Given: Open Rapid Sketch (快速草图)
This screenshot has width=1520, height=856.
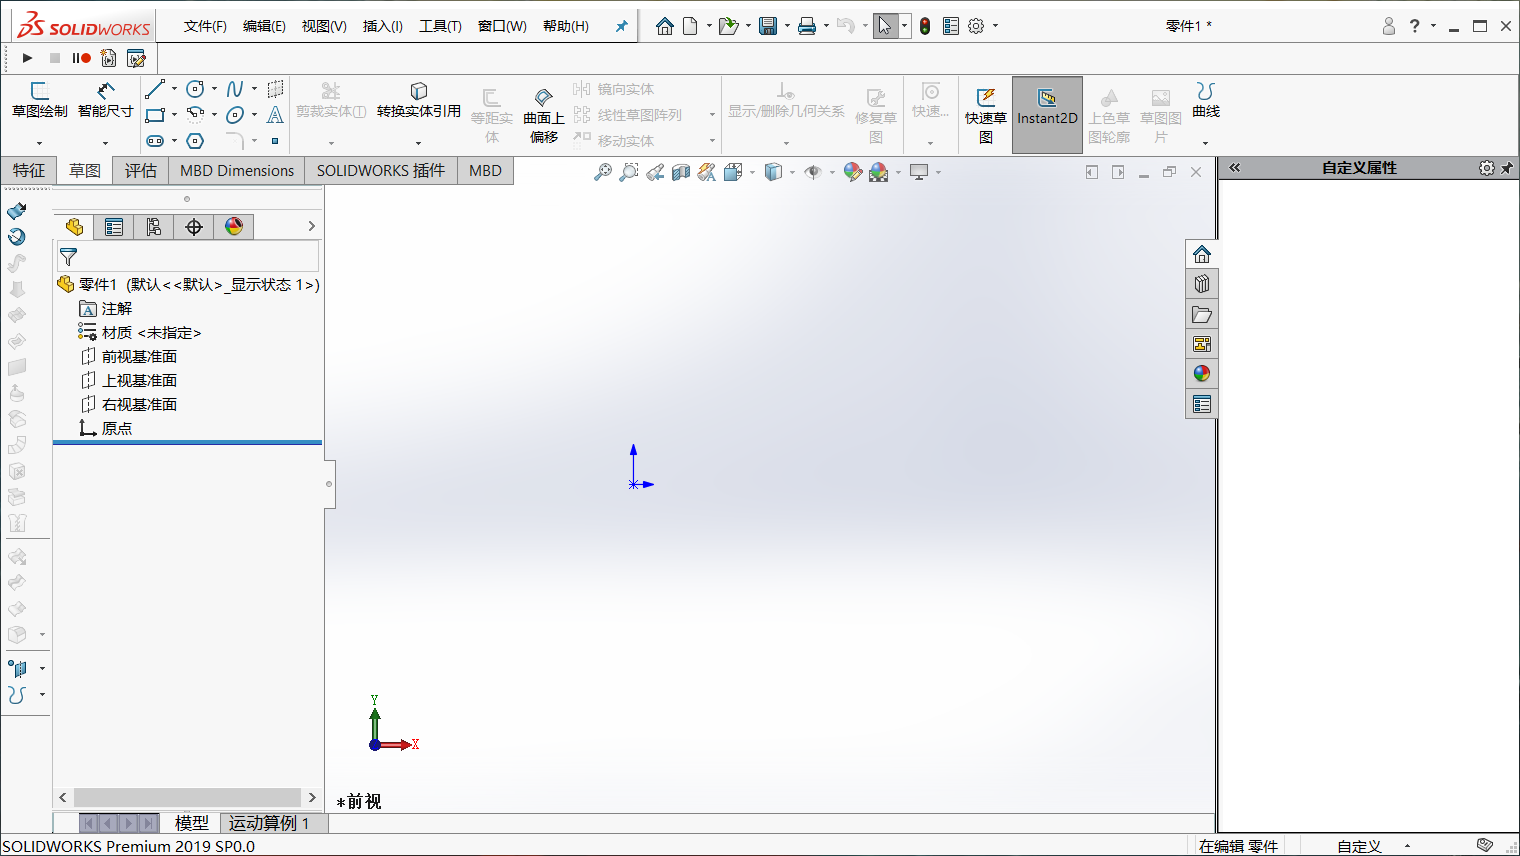Looking at the screenshot, I should (986, 115).
